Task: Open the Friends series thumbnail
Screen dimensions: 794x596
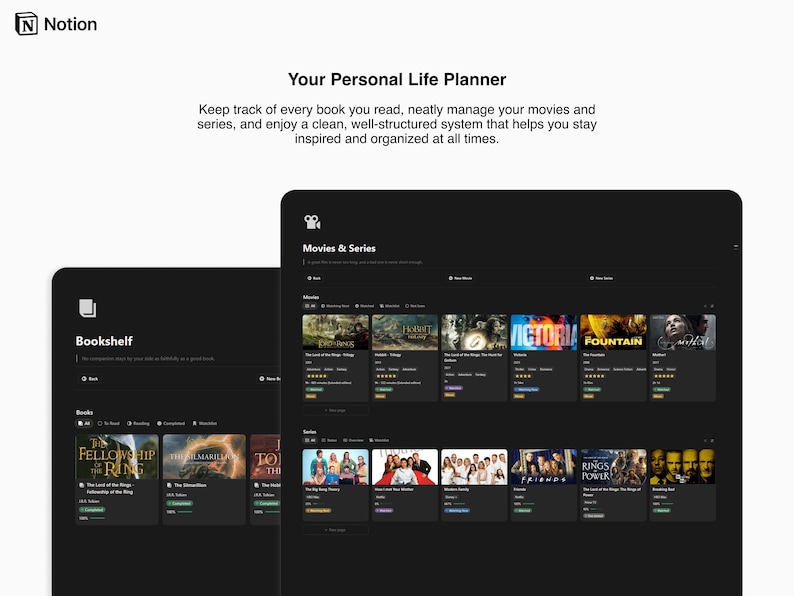Action: coord(543,466)
